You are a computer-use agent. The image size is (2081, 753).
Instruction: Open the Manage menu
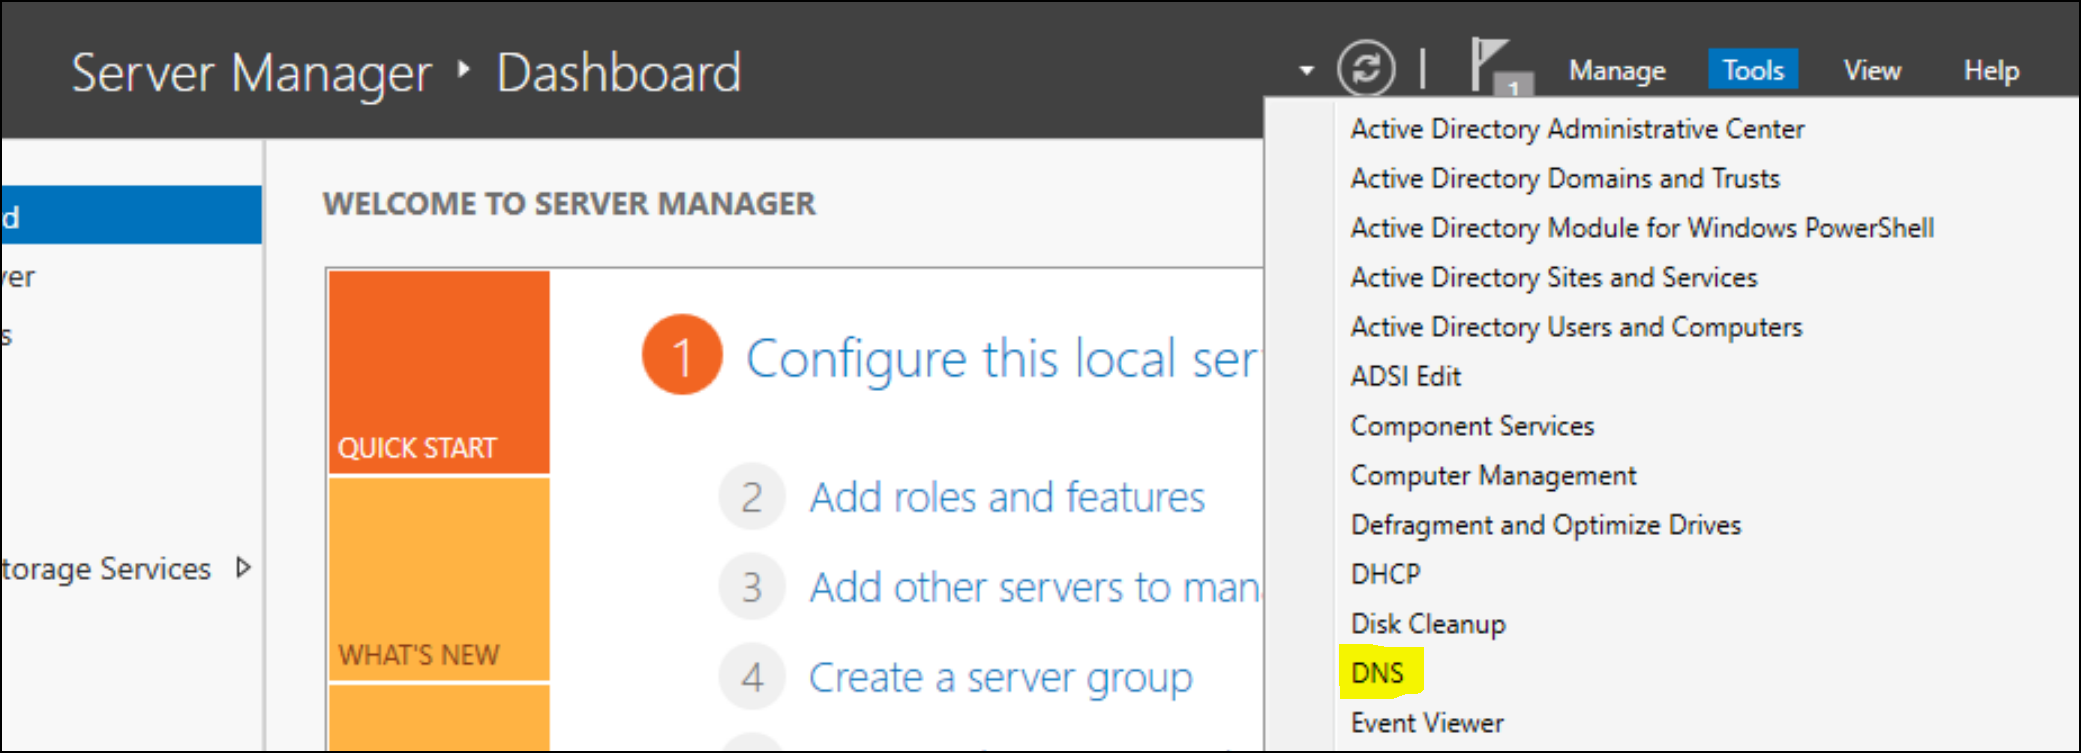[1617, 70]
